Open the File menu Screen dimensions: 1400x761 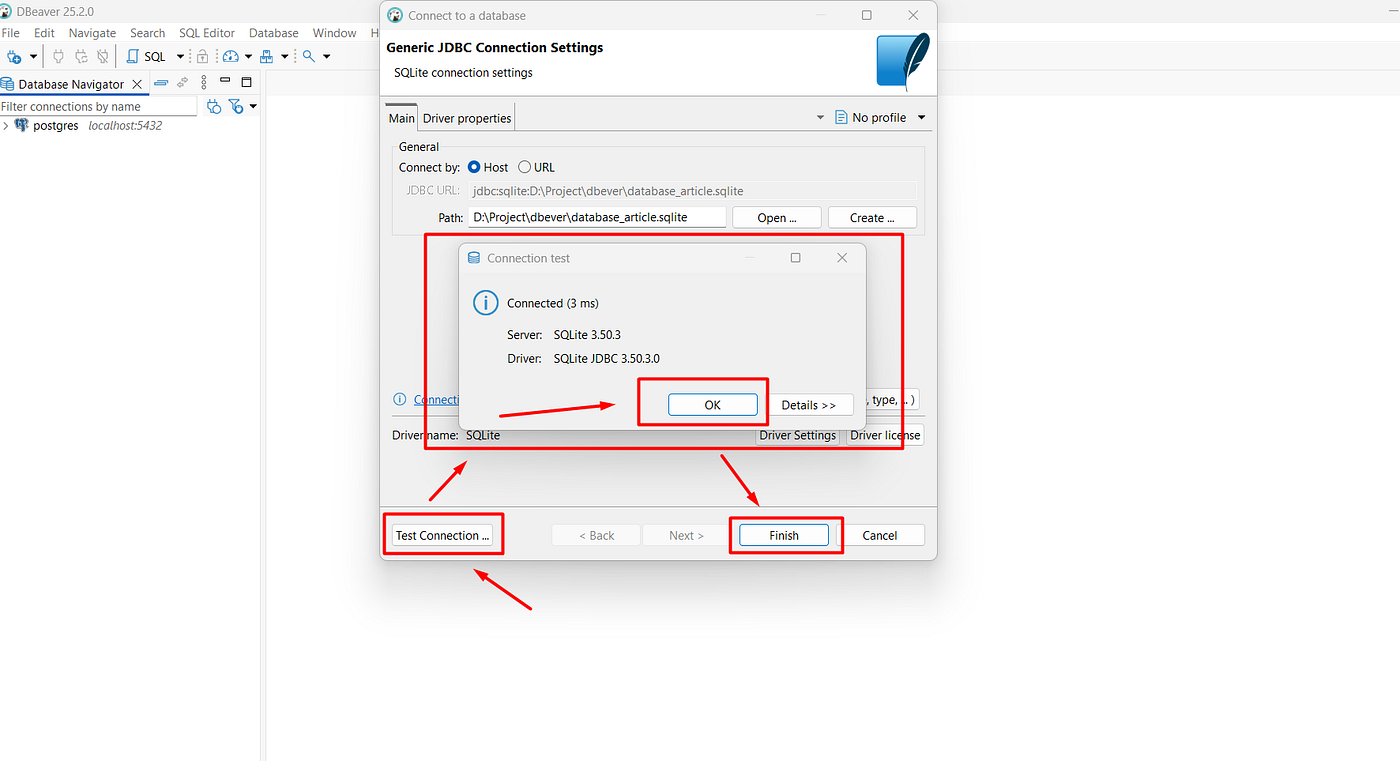point(10,33)
